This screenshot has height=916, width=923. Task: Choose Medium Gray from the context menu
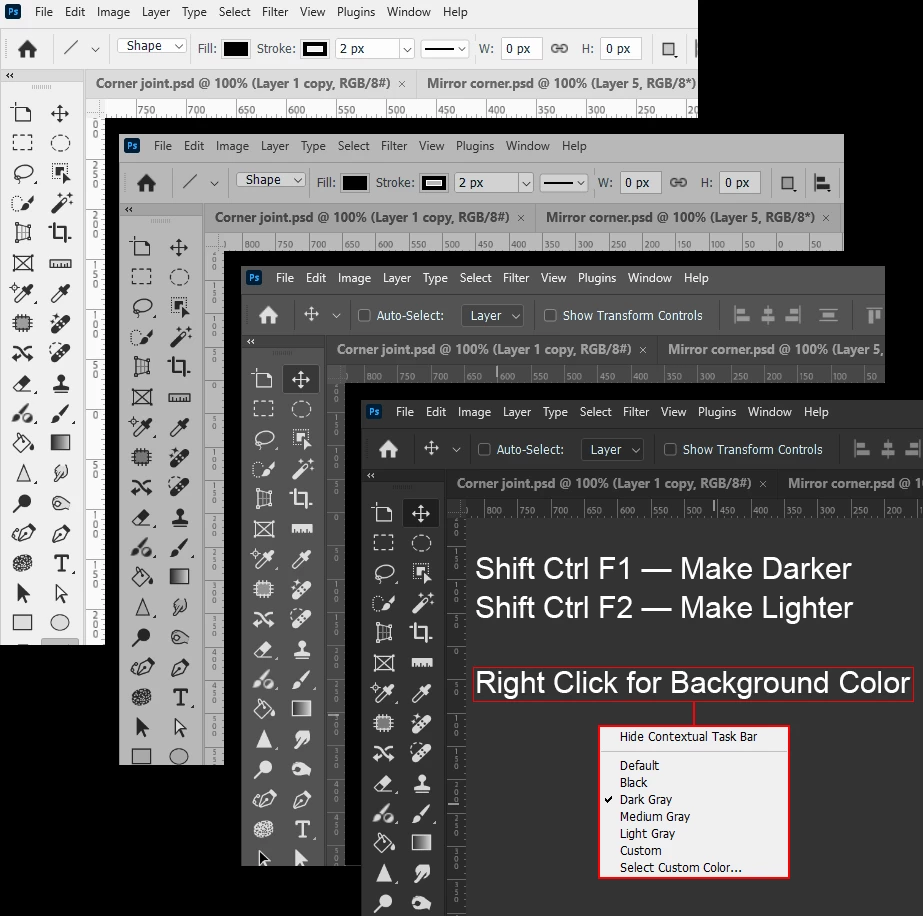point(655,817)
